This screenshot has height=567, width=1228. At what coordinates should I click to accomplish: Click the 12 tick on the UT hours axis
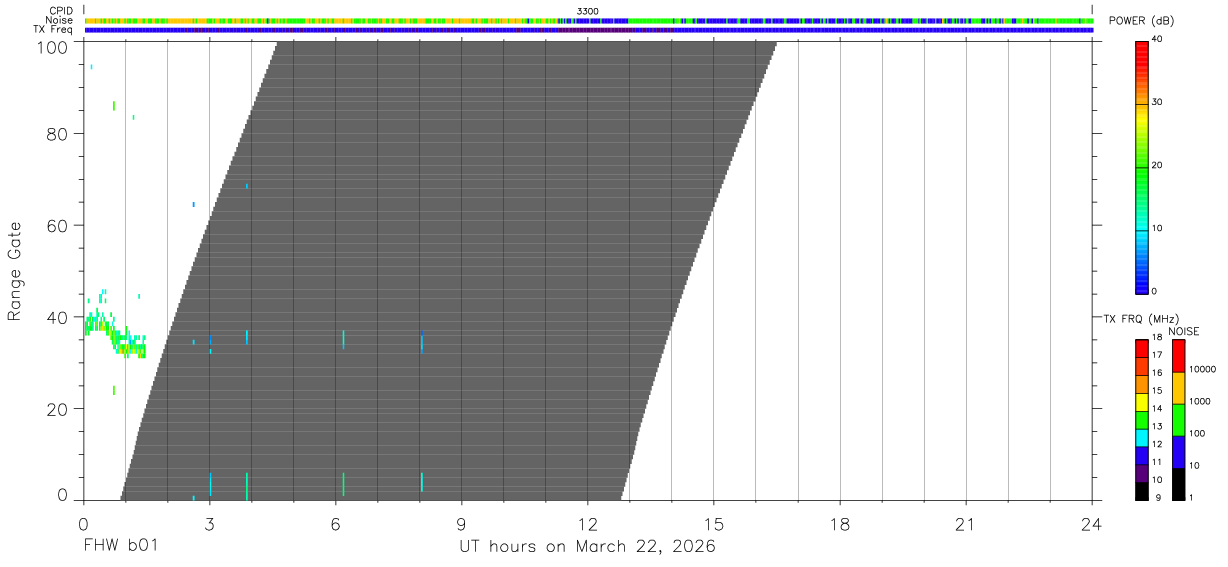(x=588, y=523)
